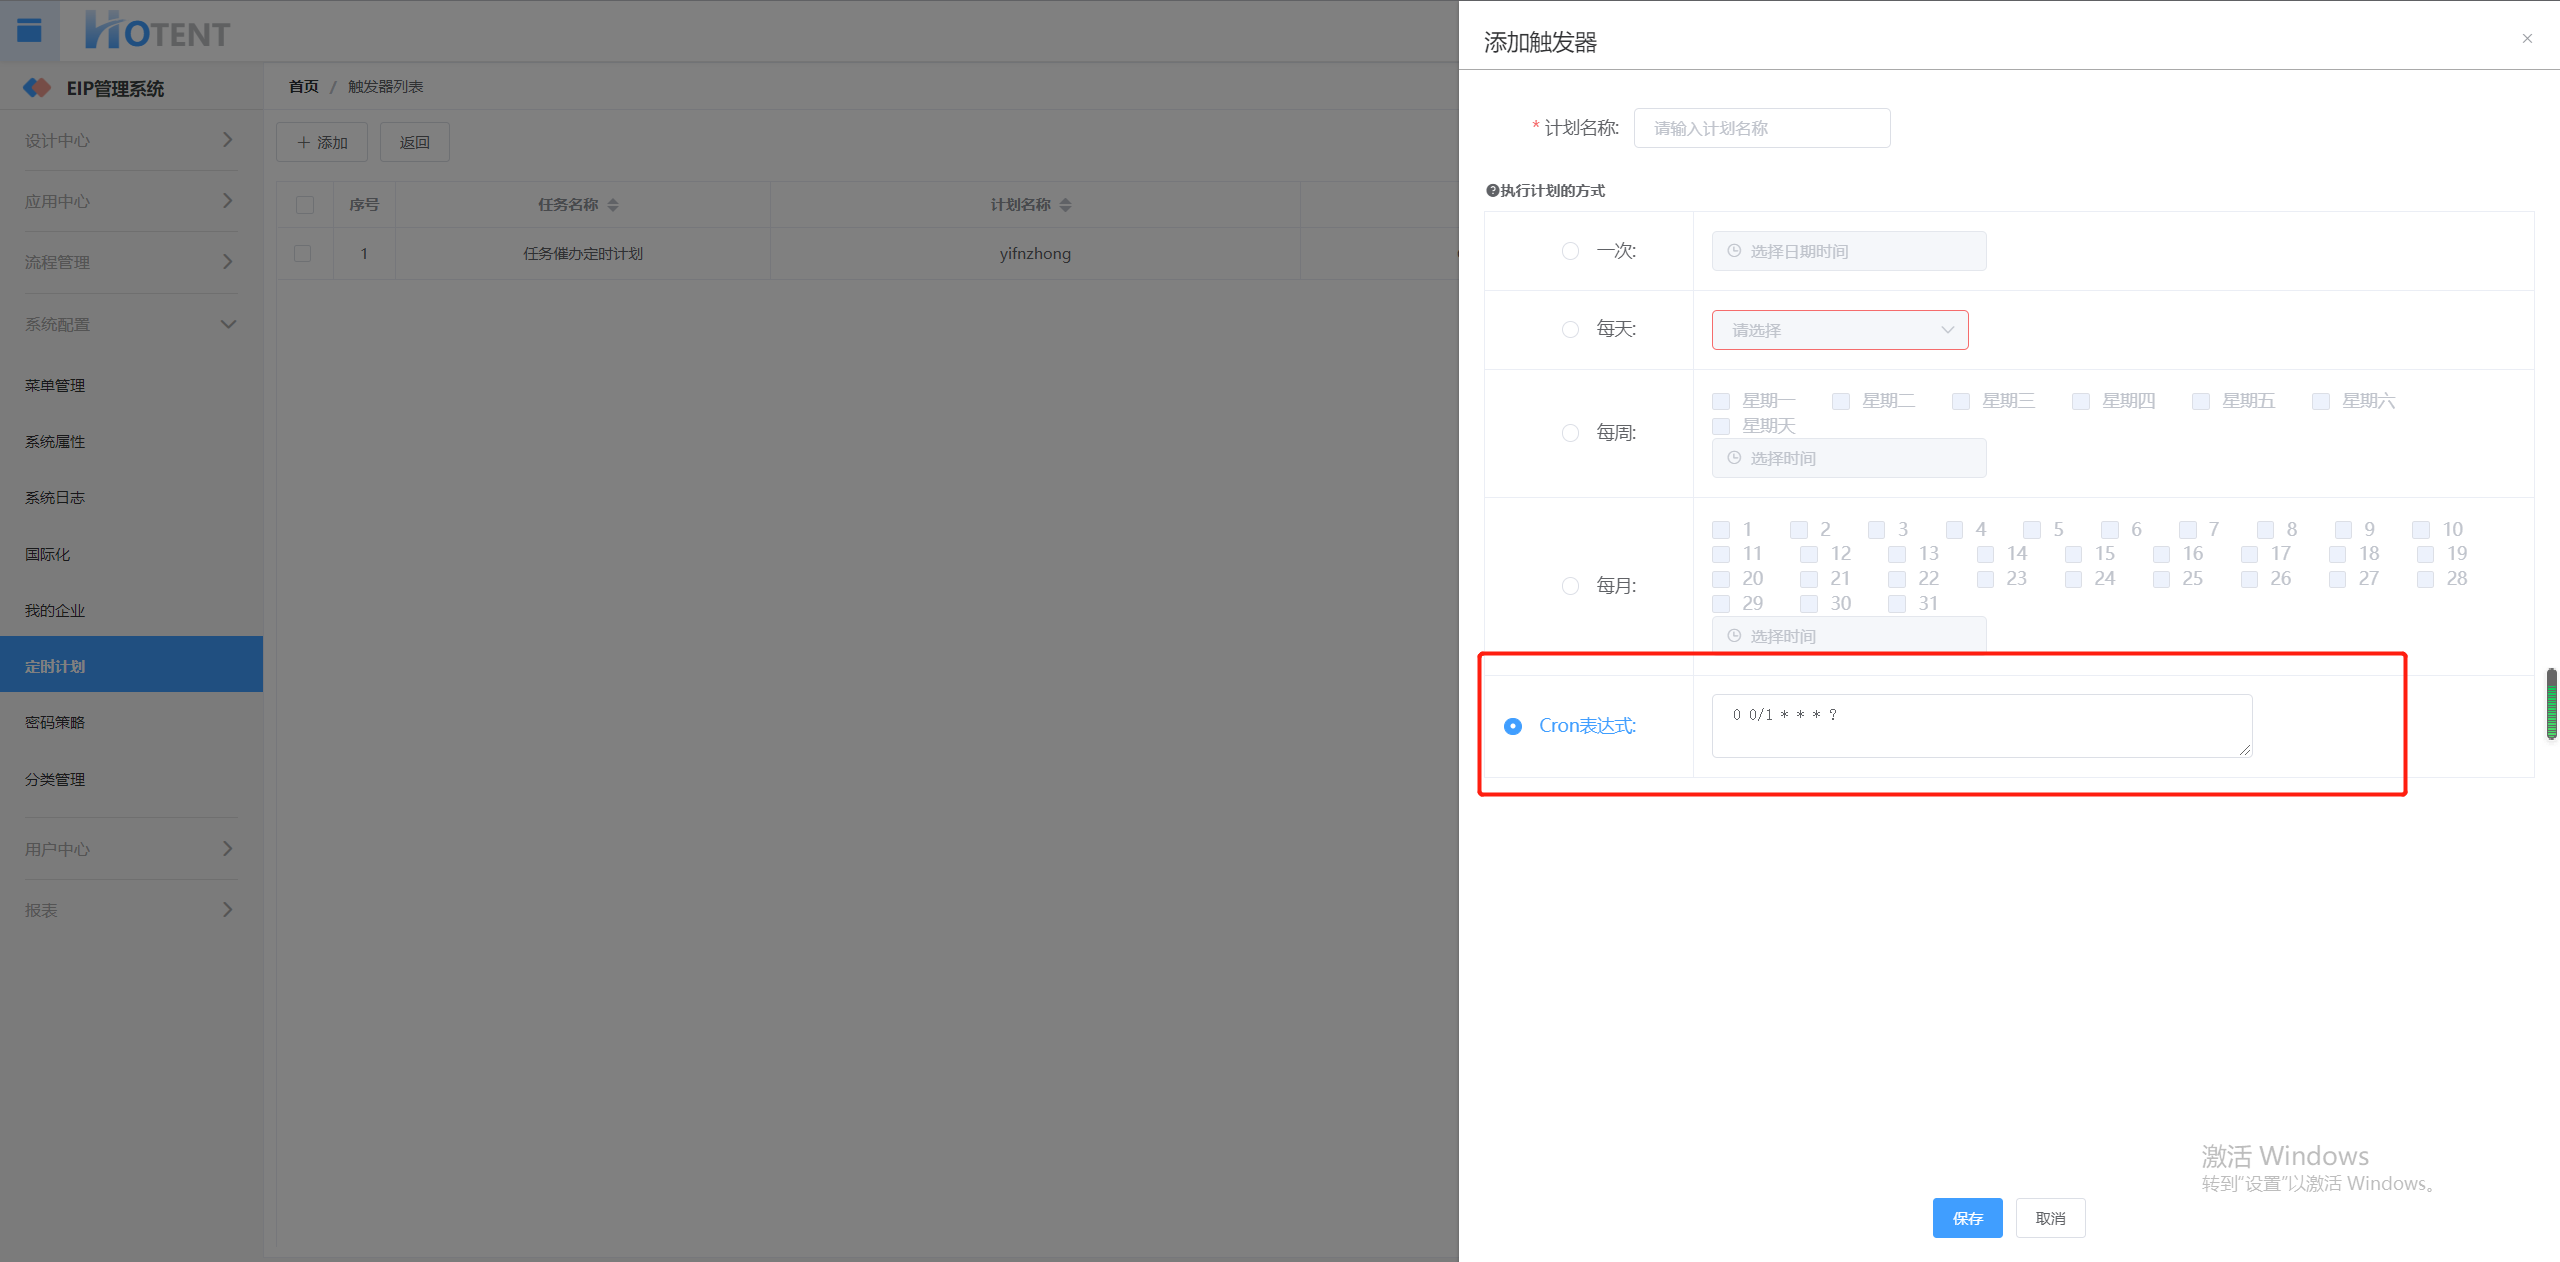Click the clock icon in weekly 选择时间 field
Viewport: 2560px width, 1262px height.
pyautogui.click(x=1734, y=458)
